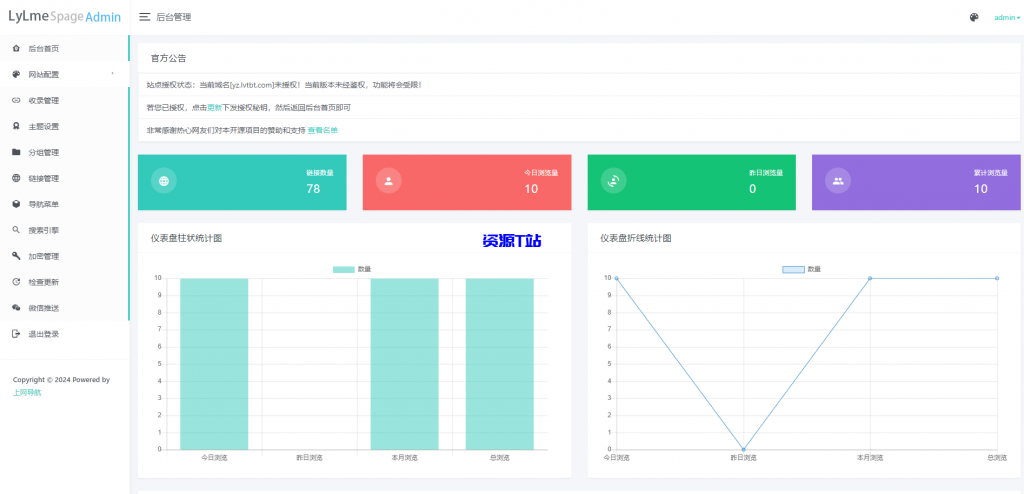Click the 今日浏览 bar in bar chart
The image size is (1024, 494).
[214, 364]
